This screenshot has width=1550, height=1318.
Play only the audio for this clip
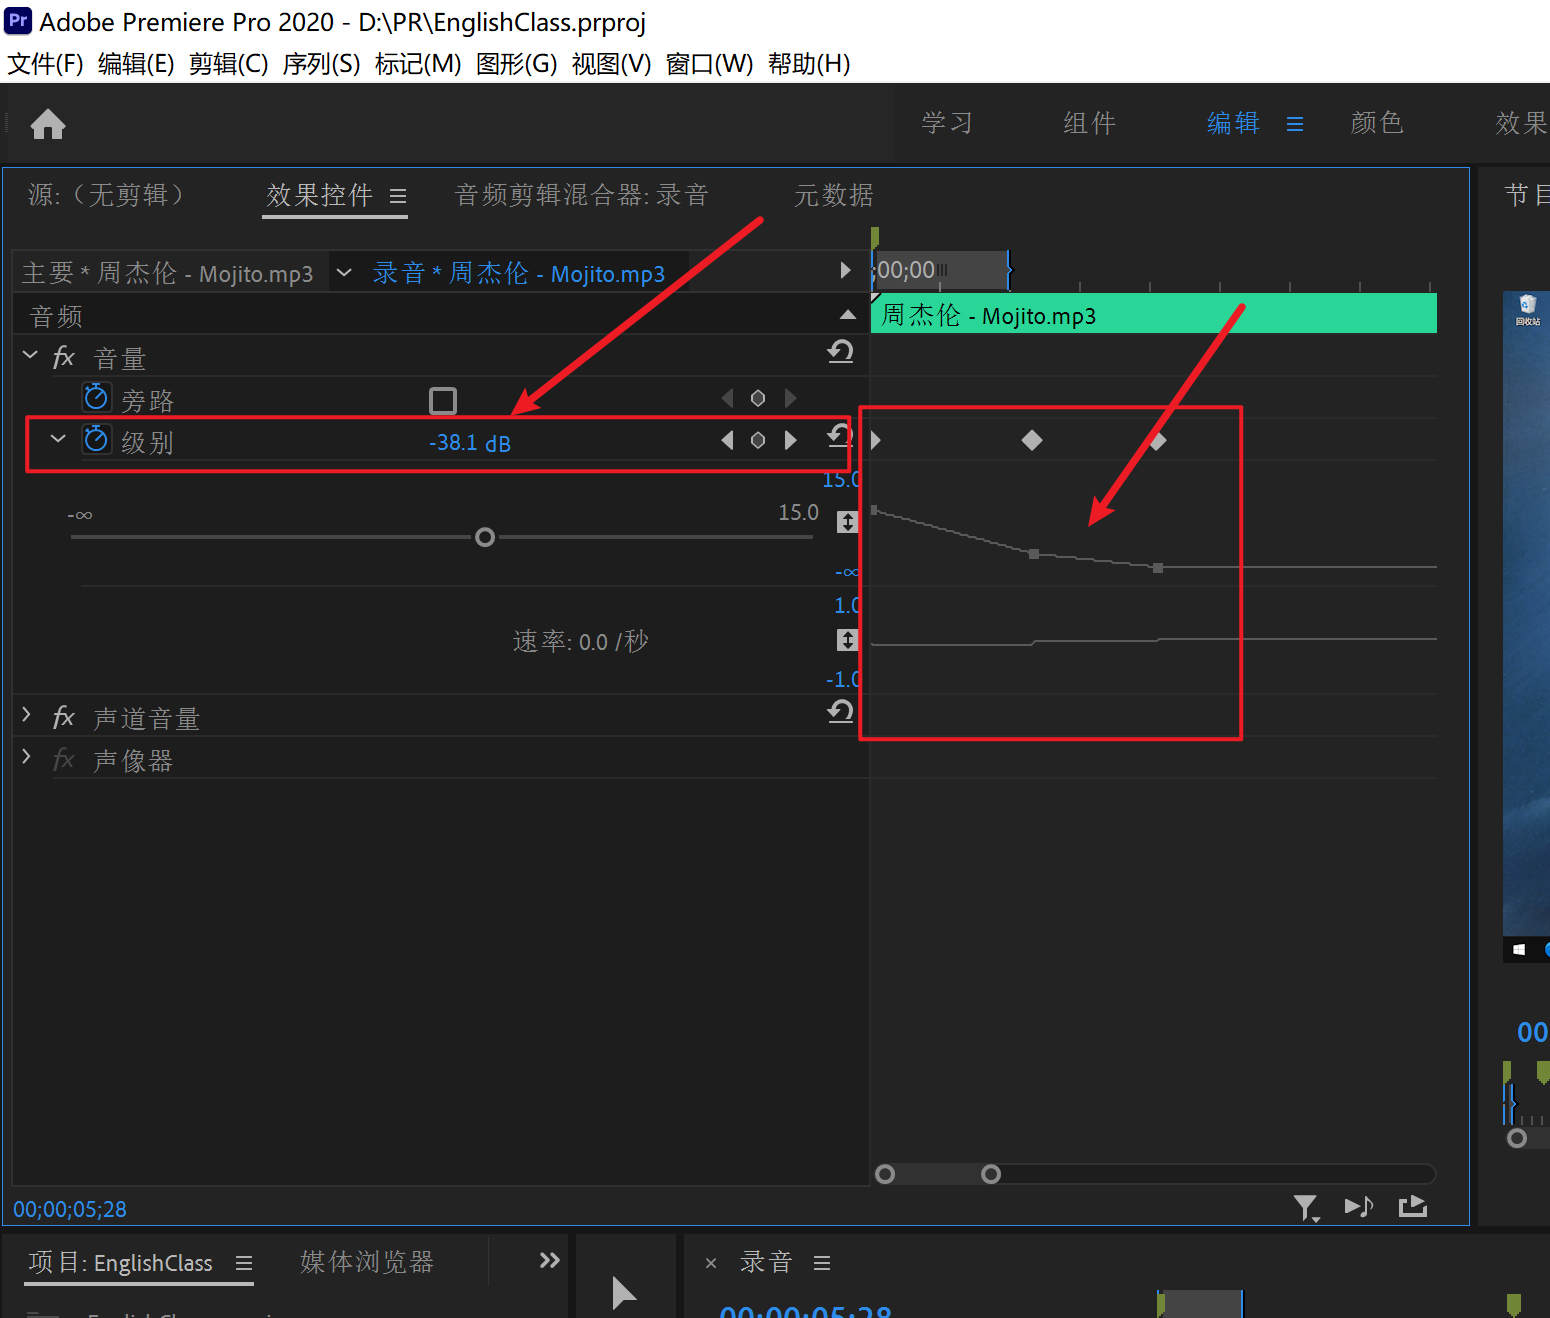1359,1207
